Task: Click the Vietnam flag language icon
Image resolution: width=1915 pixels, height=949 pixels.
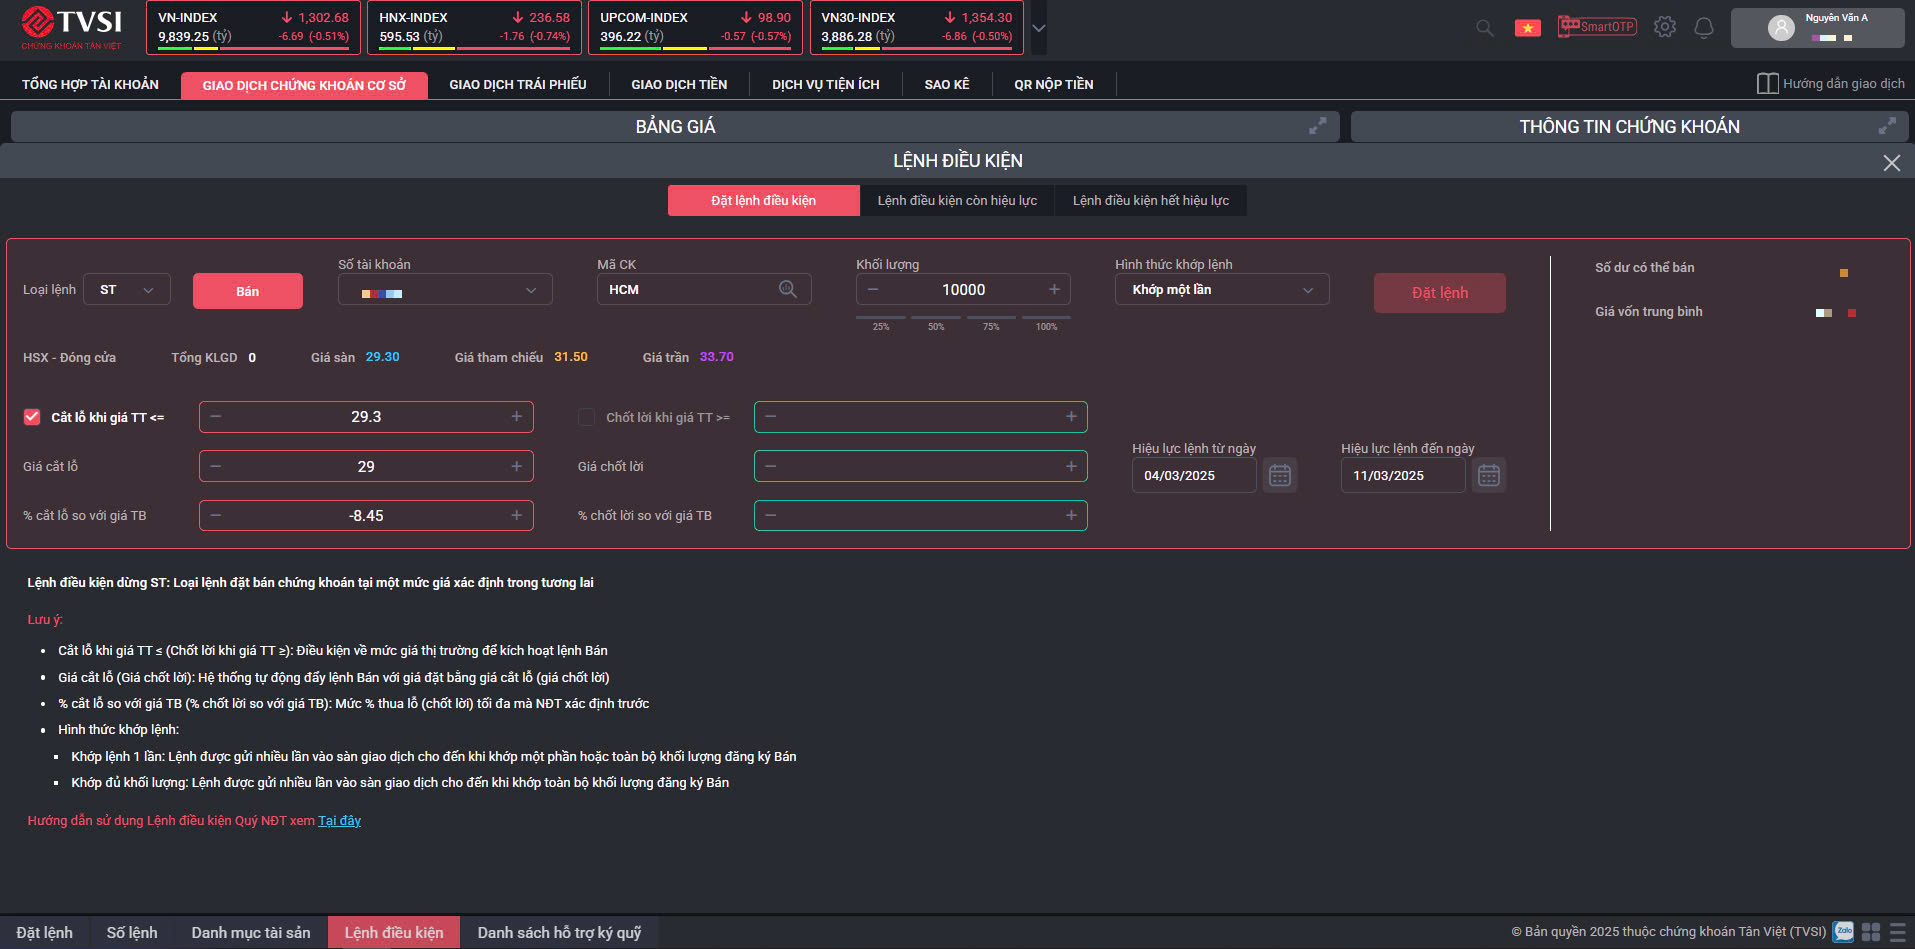Action: (1527, 28)
